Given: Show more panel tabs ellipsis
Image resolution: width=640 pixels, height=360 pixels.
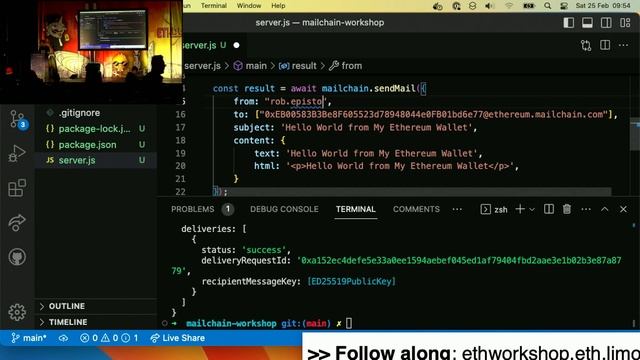Looking at the screenshot, I should (457, 209).
